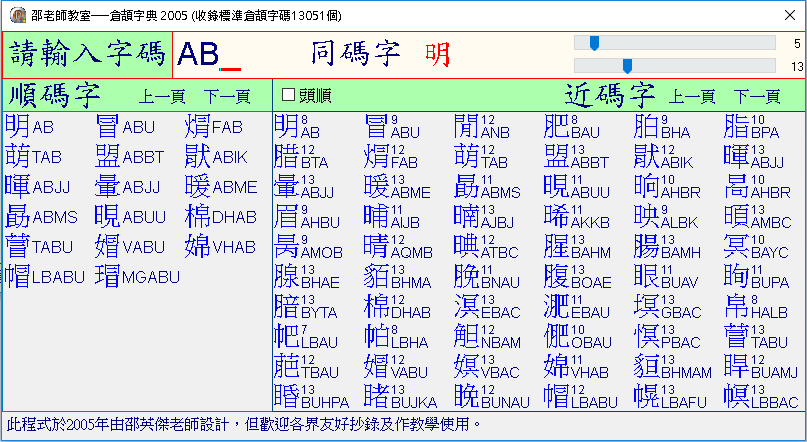The height and width of the screenshot is (442, 807).
Task: Select 勗 ABMS in the 順碼字 list
Action: [x=41, y=216]
